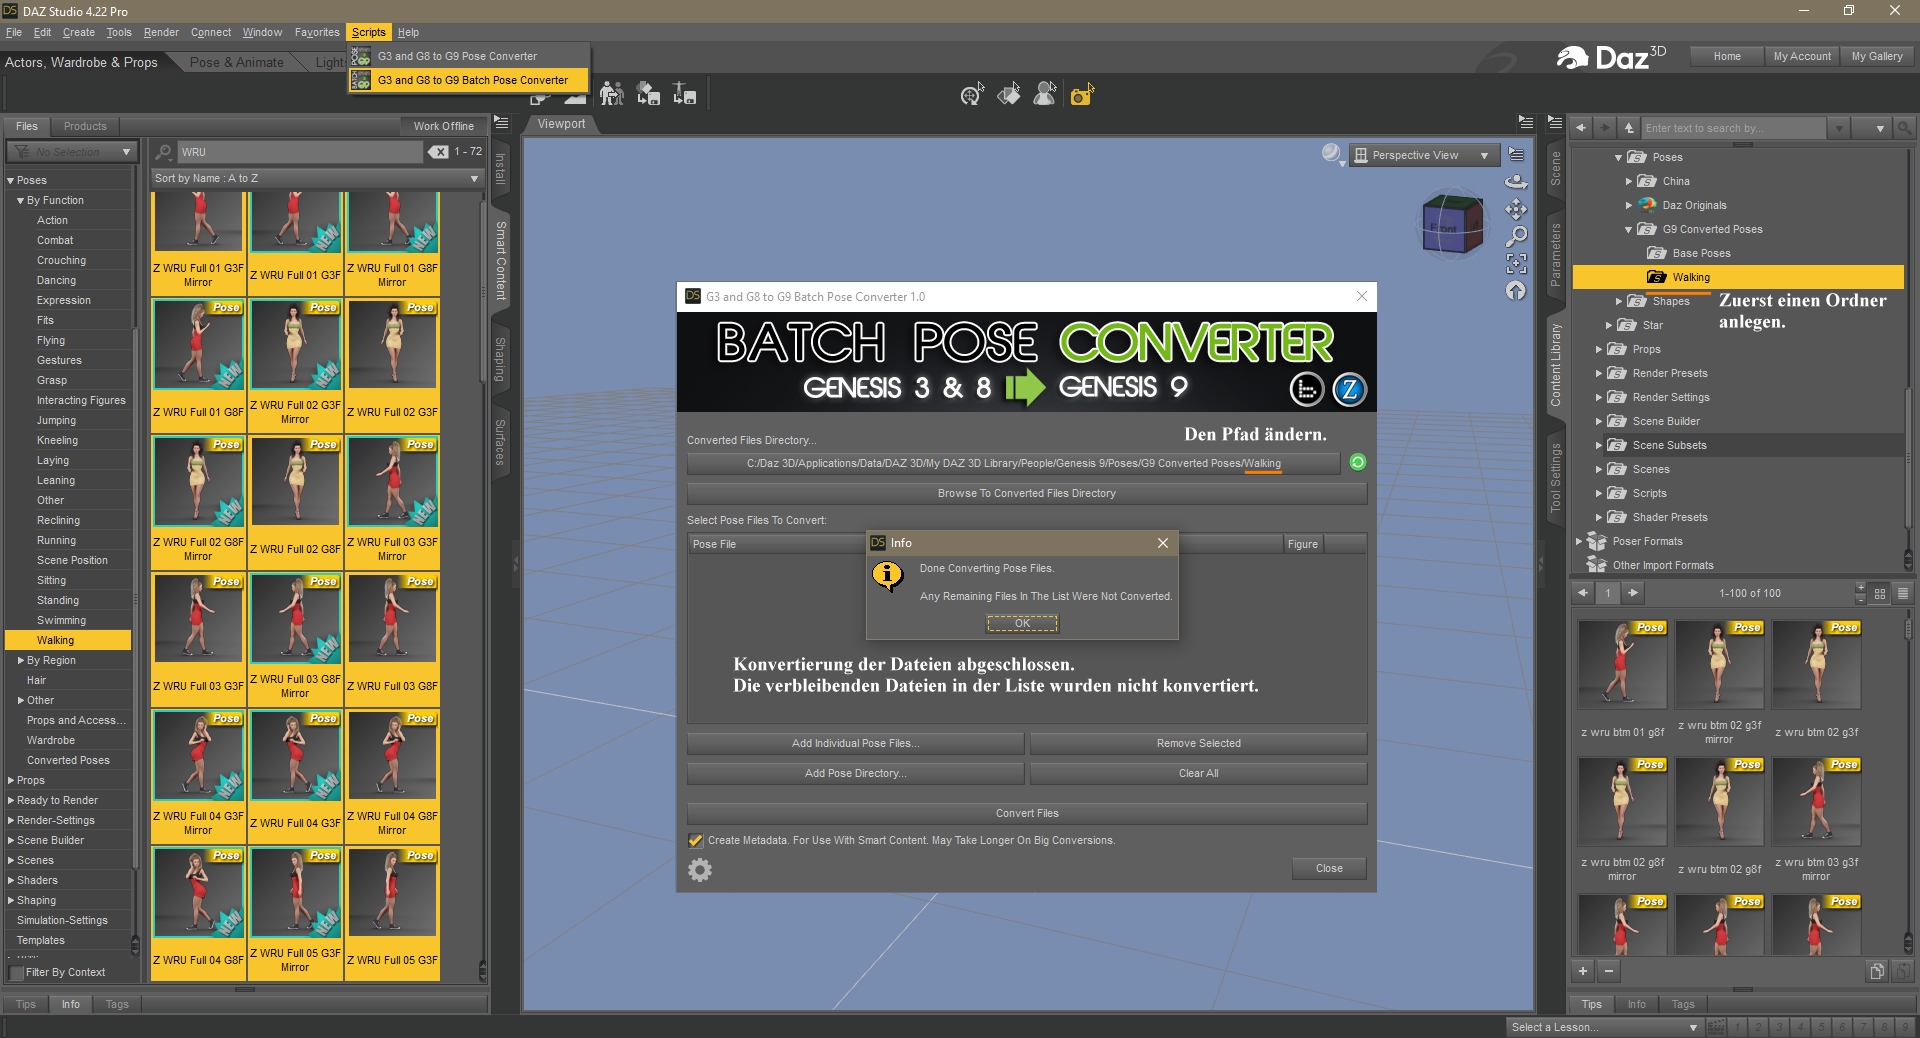Open the No Selection filter dropdown

[x=71, y=152]
